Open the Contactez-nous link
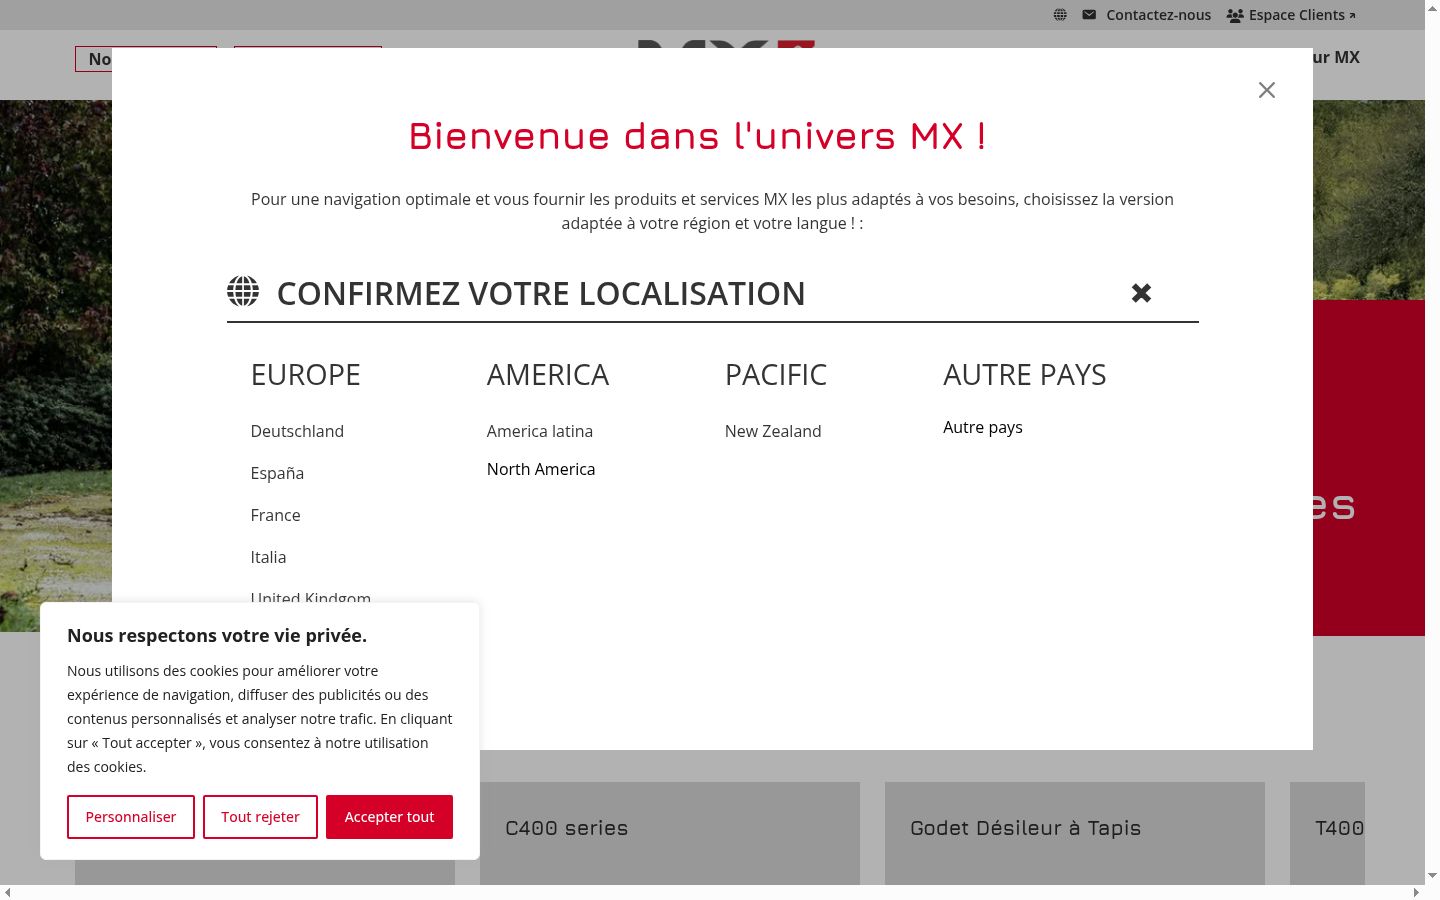Screen dimensions: 1440x900 coord(1158,15)
